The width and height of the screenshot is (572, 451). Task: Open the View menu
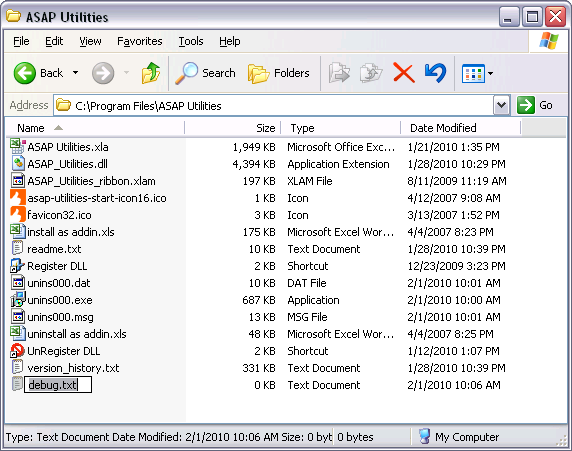coord(90,41)
